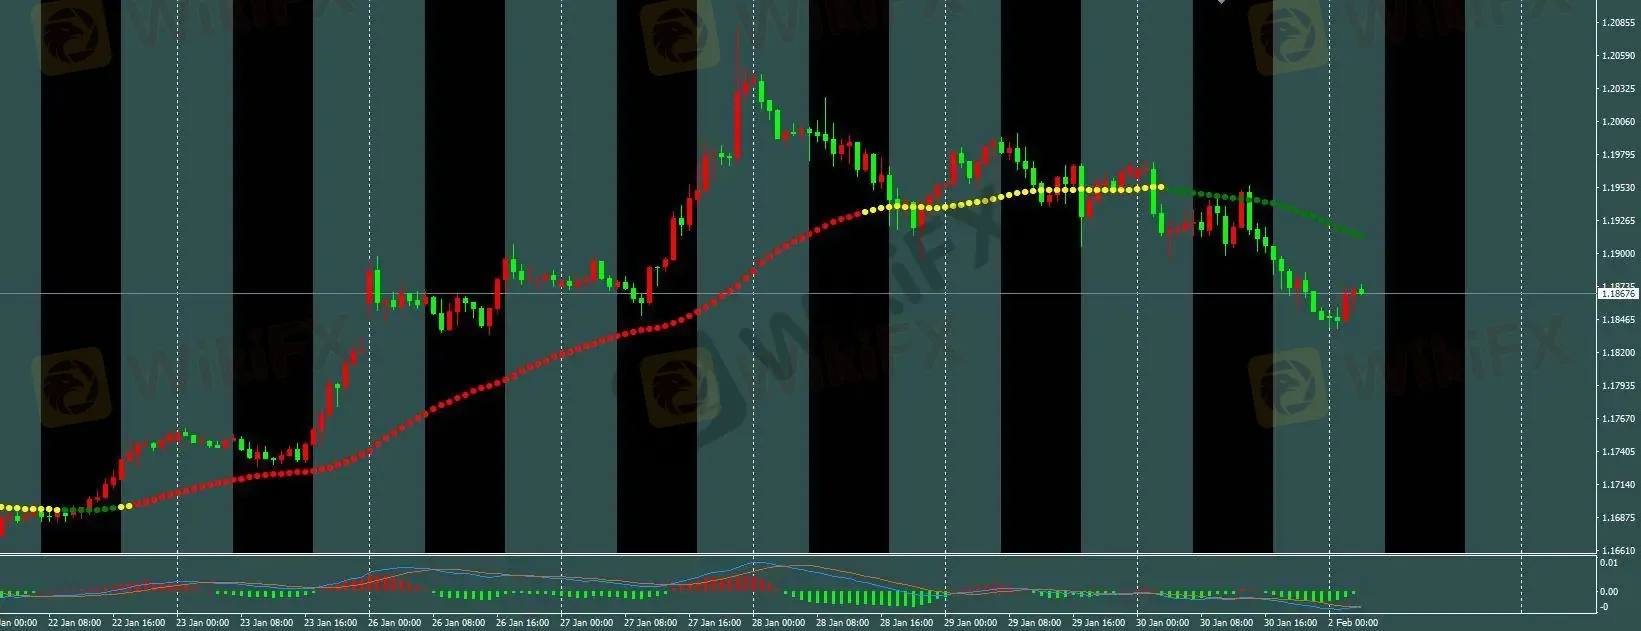Click the 23 Jan 16:00 time label
Image resolution: width=1641 pixels, height=631 pixels.
click(331, 623)
